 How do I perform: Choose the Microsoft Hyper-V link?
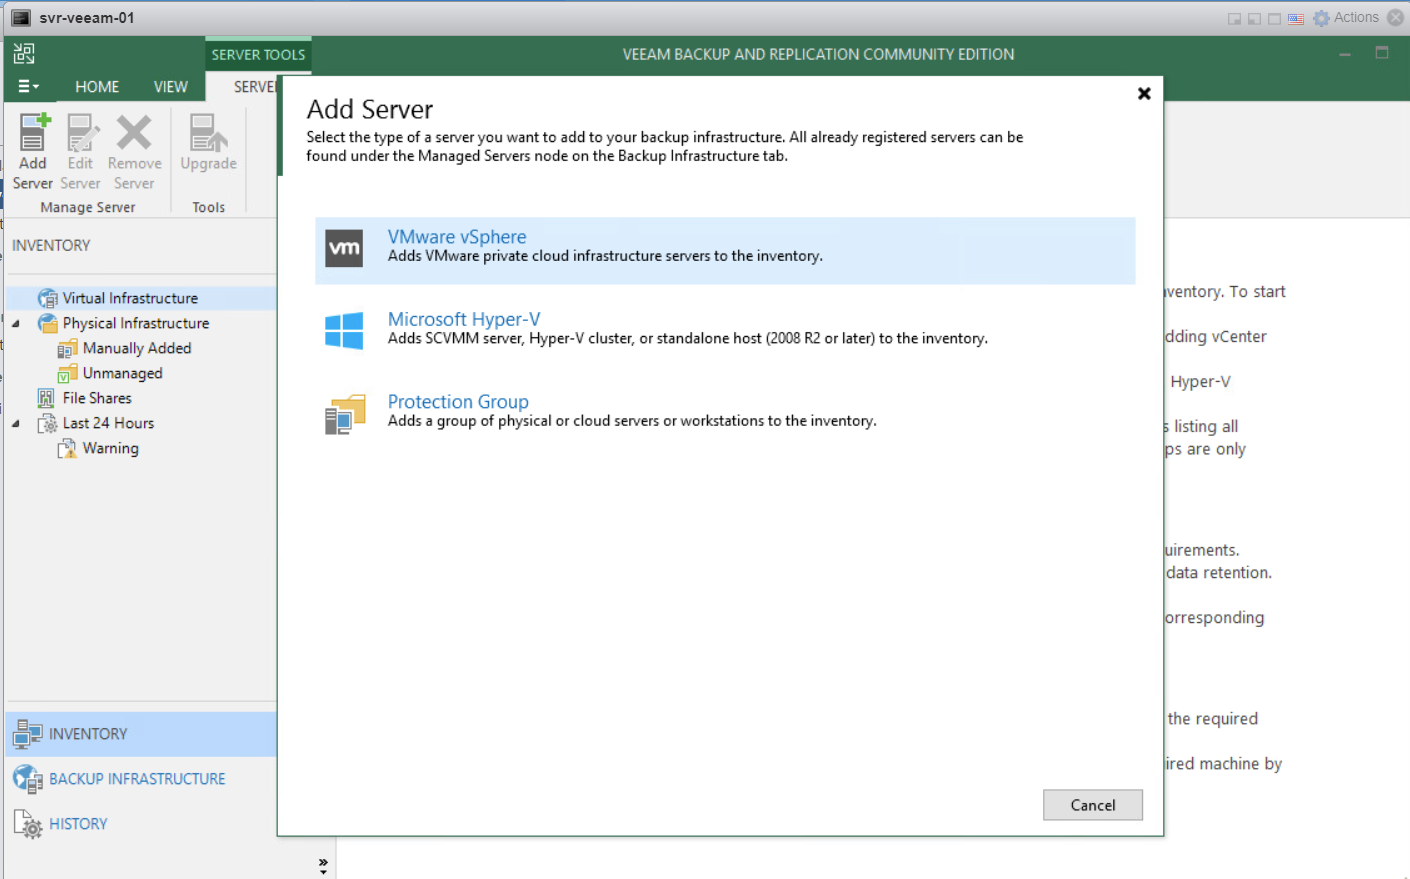tap(464, 319)
